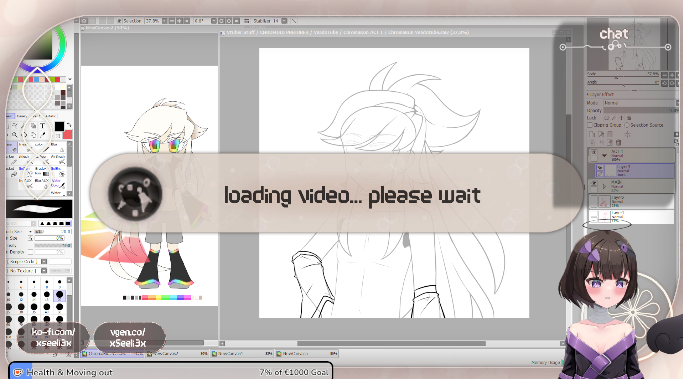Hide the highlighted layer via eye icon
This screenshot has width=683, height=379.
[x=600, y=168]
